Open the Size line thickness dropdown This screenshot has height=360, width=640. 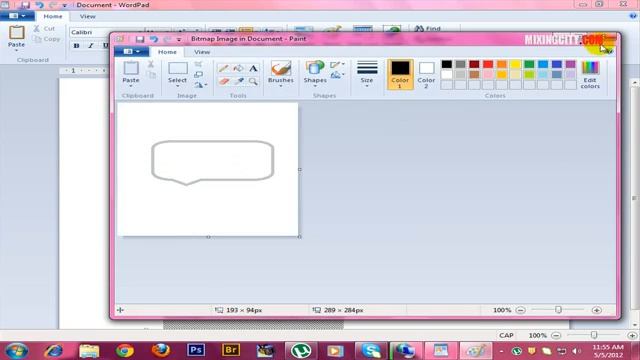pyautogui.click(x=367, y=74)
